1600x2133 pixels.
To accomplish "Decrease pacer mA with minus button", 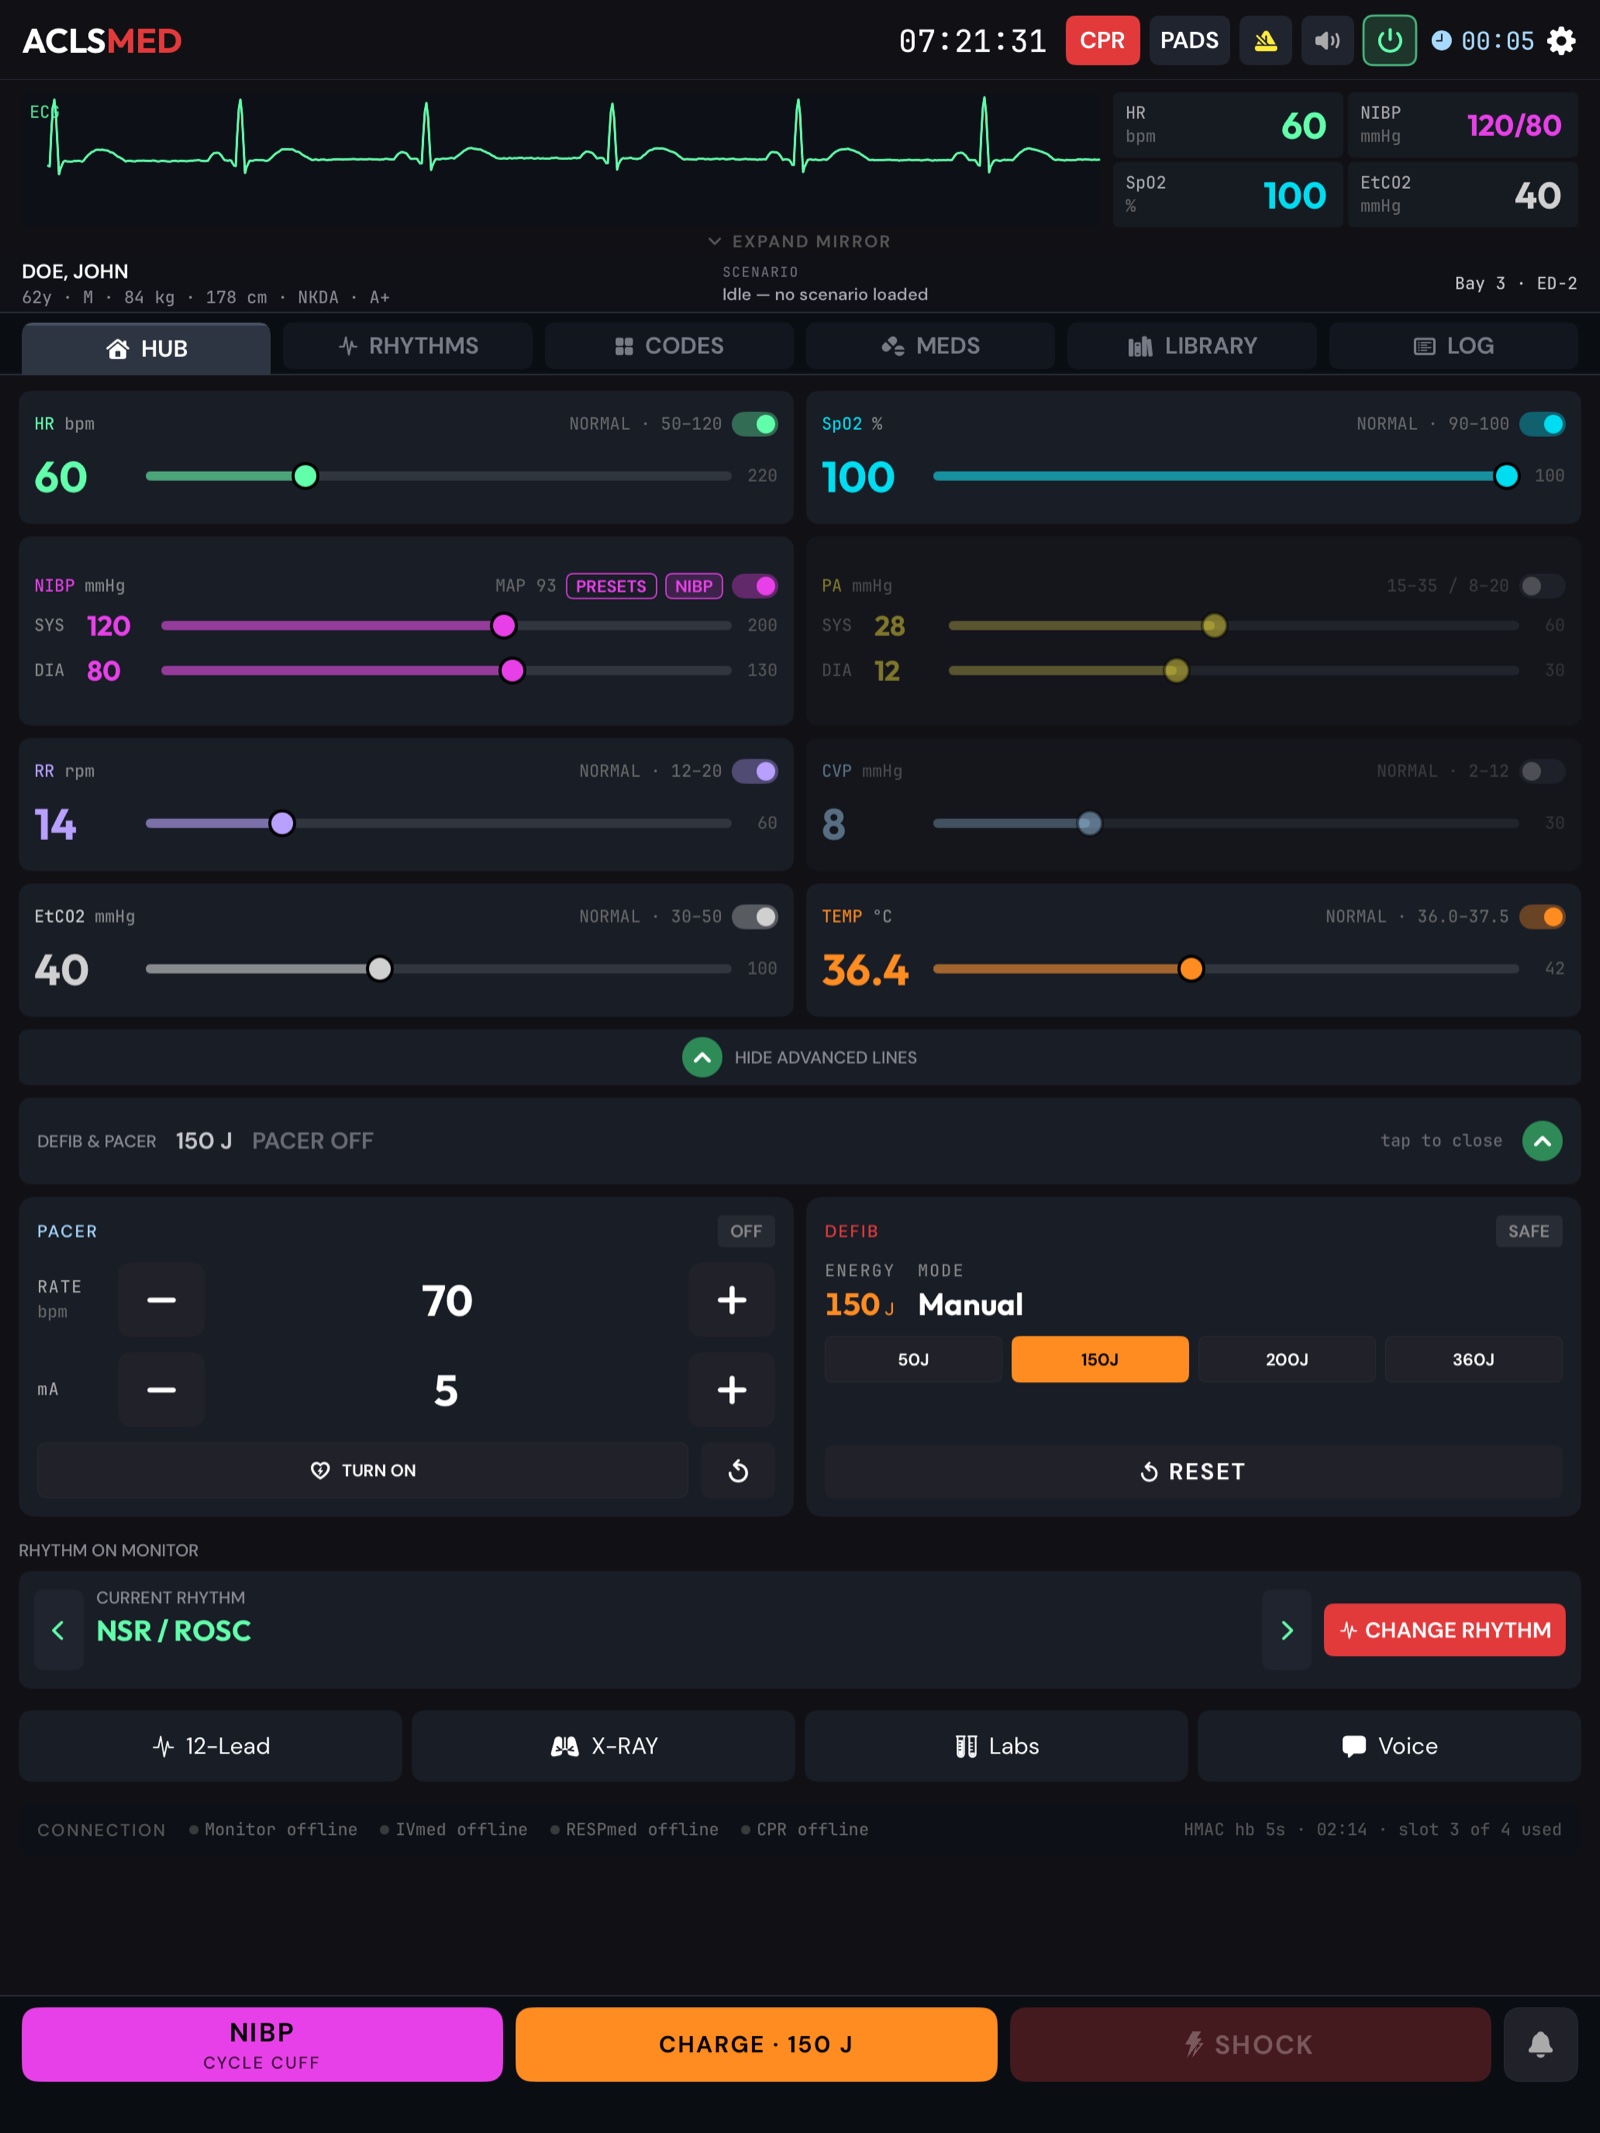I will point(162,1390).
